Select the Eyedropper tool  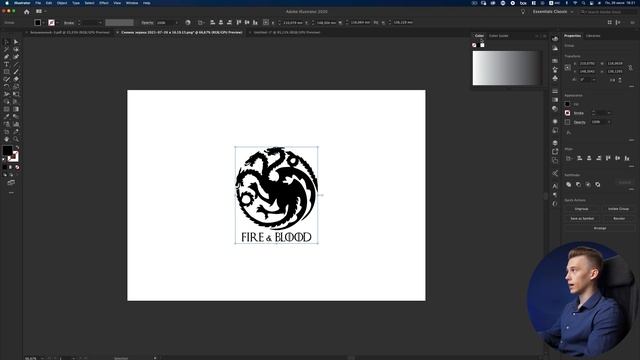[6, 116]
